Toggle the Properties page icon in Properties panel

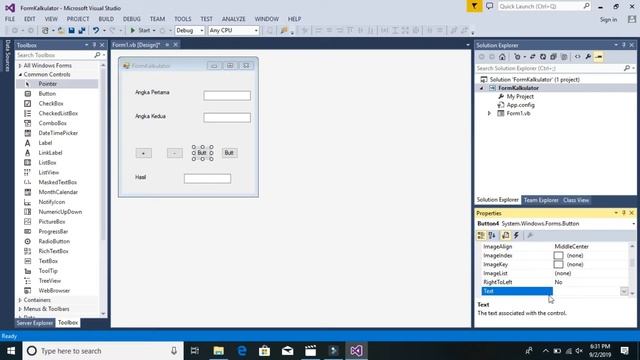coord(505,235)
